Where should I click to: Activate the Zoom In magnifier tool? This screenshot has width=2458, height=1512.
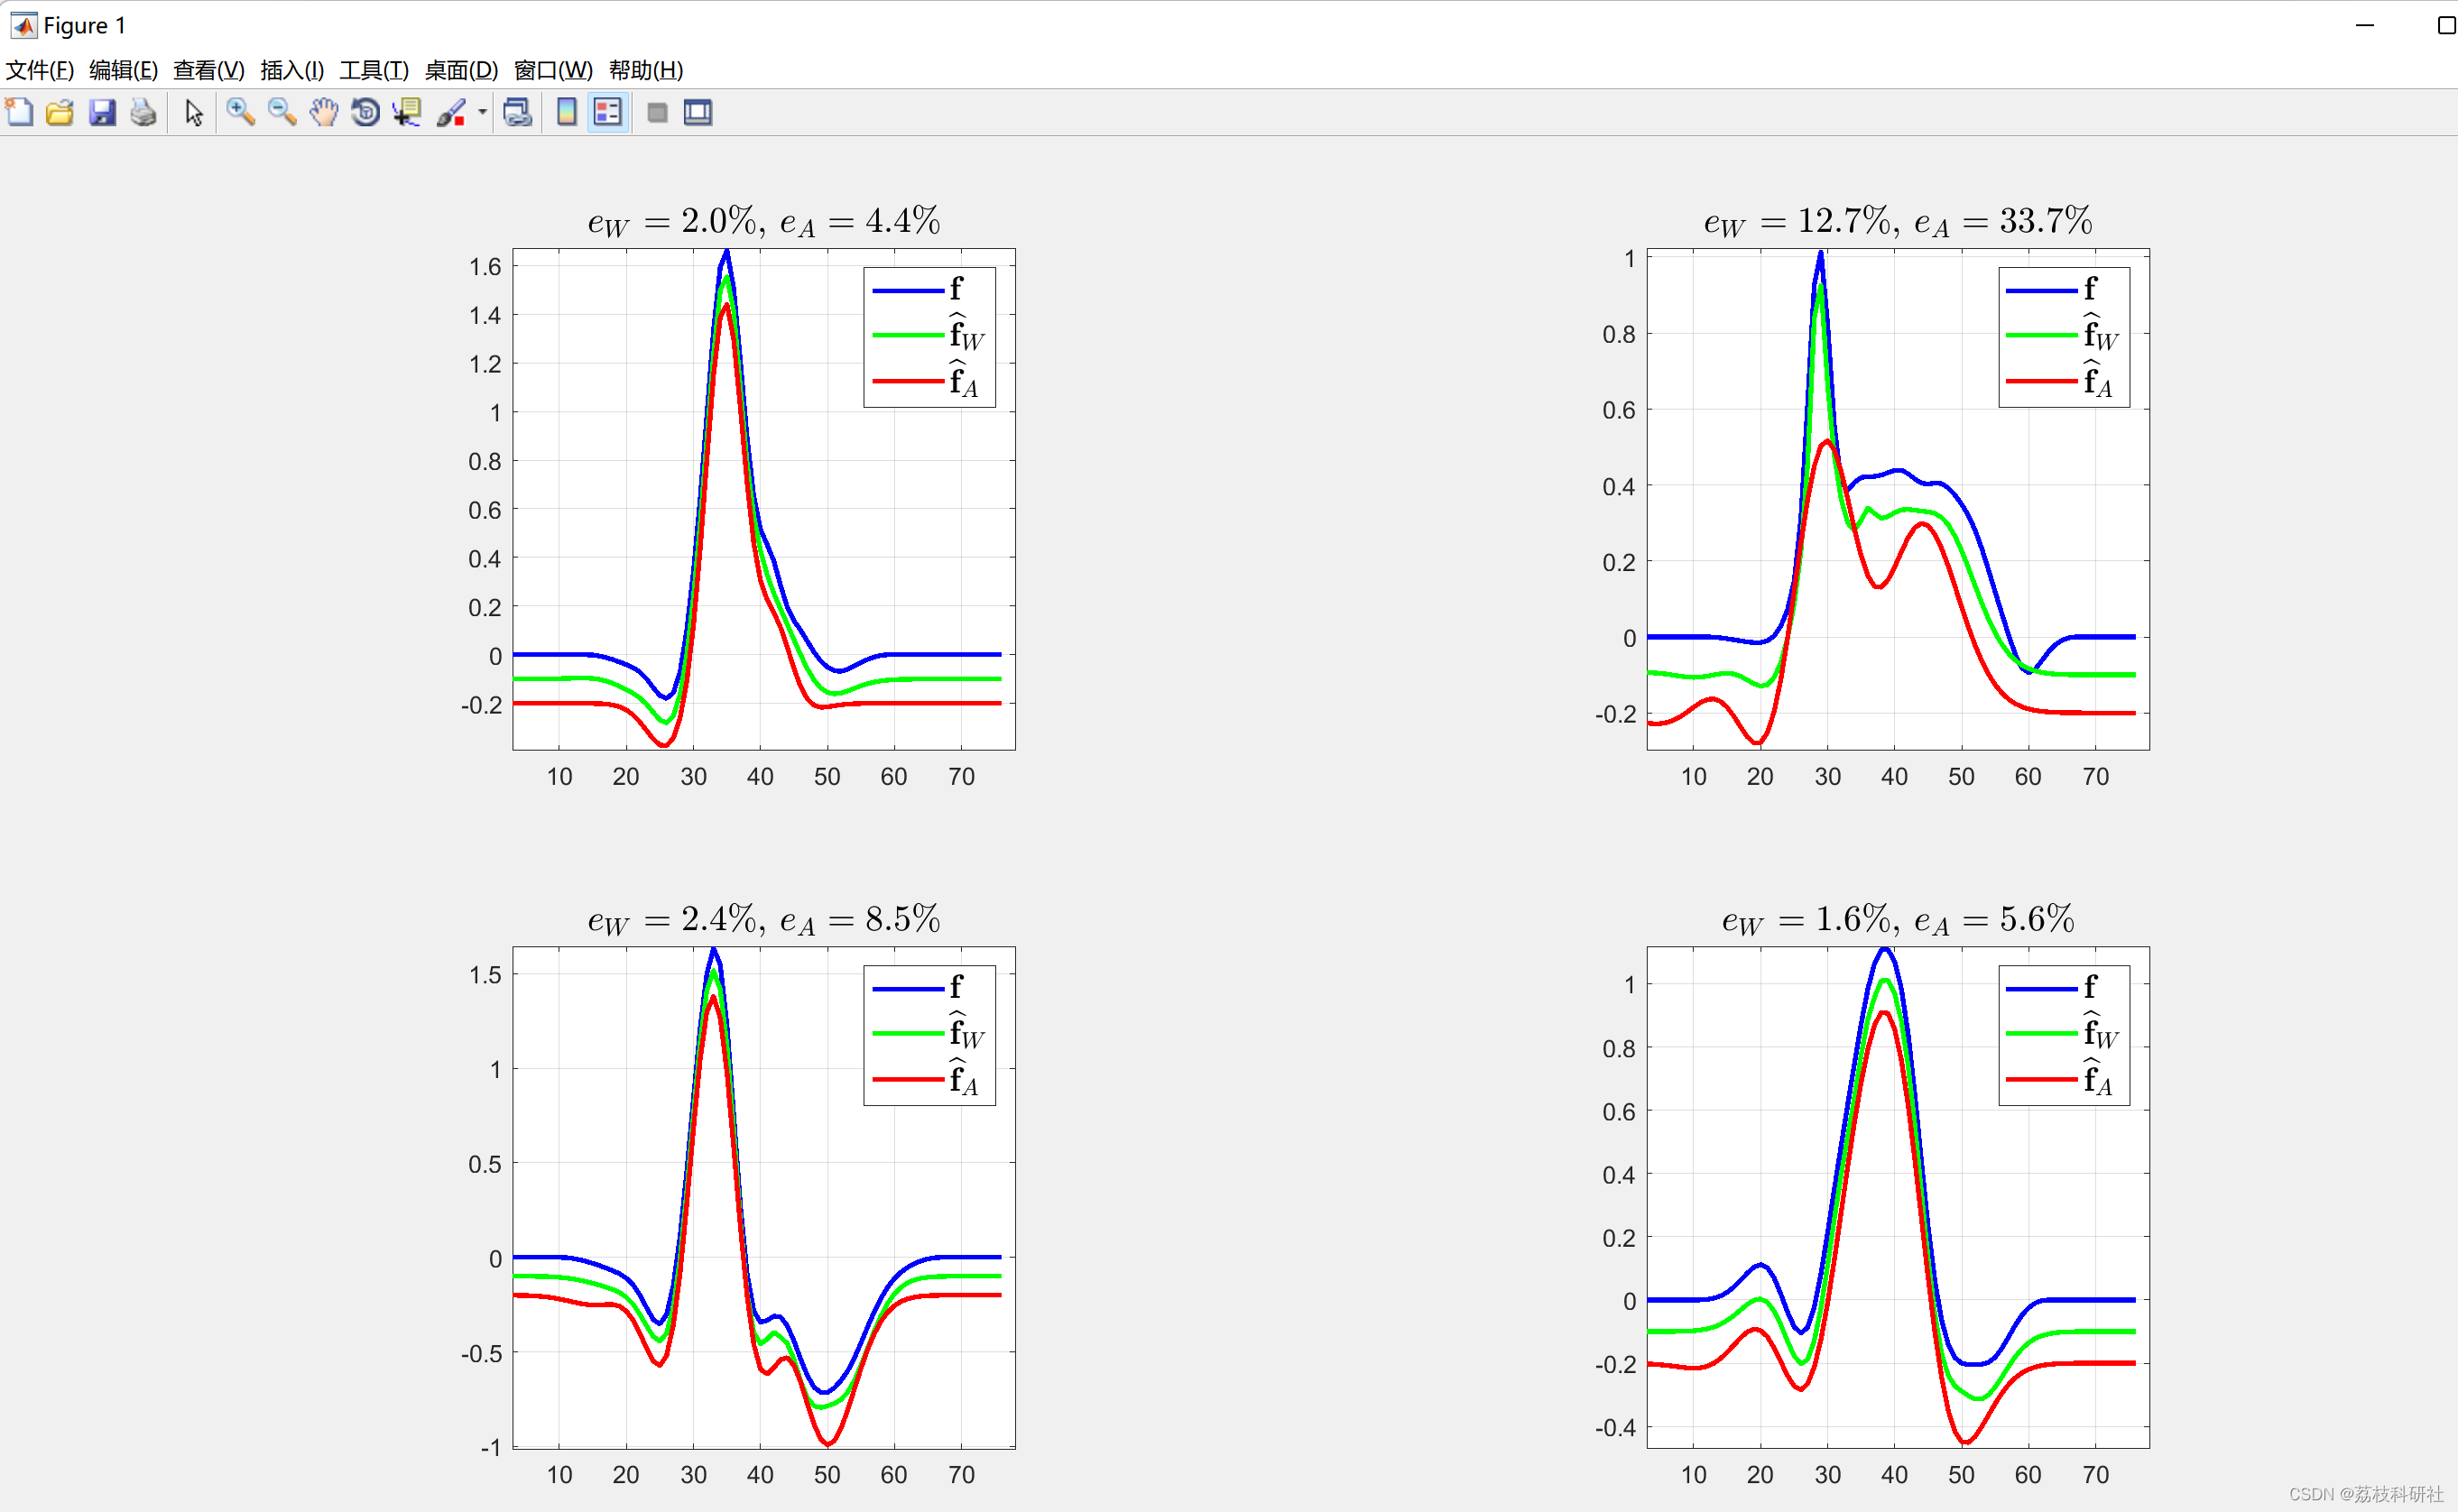(240, 112)
